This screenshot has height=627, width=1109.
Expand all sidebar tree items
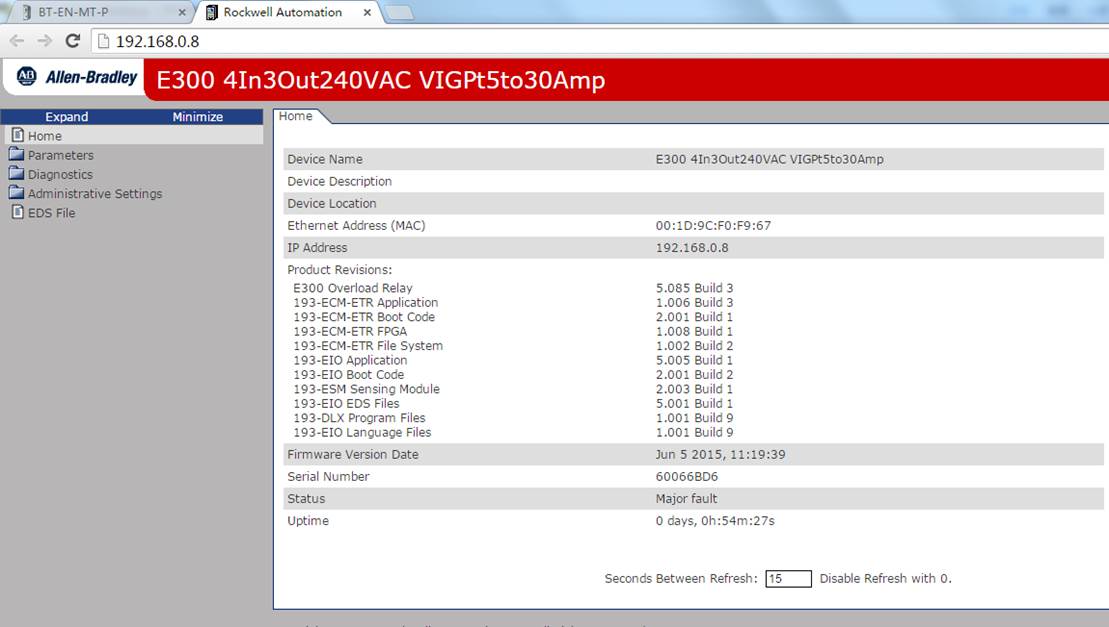tap(66, 117)
